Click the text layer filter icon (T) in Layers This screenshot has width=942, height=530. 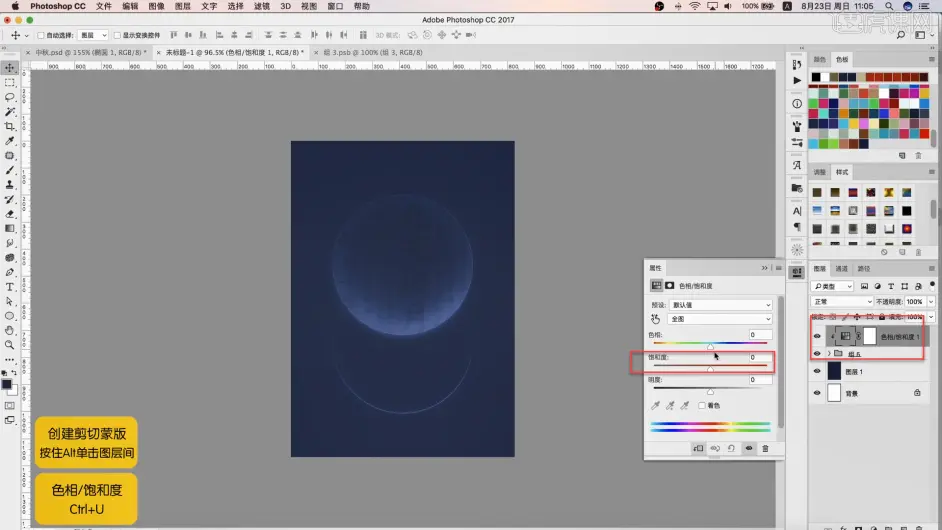pyautogui.click(x=891, y=286)
